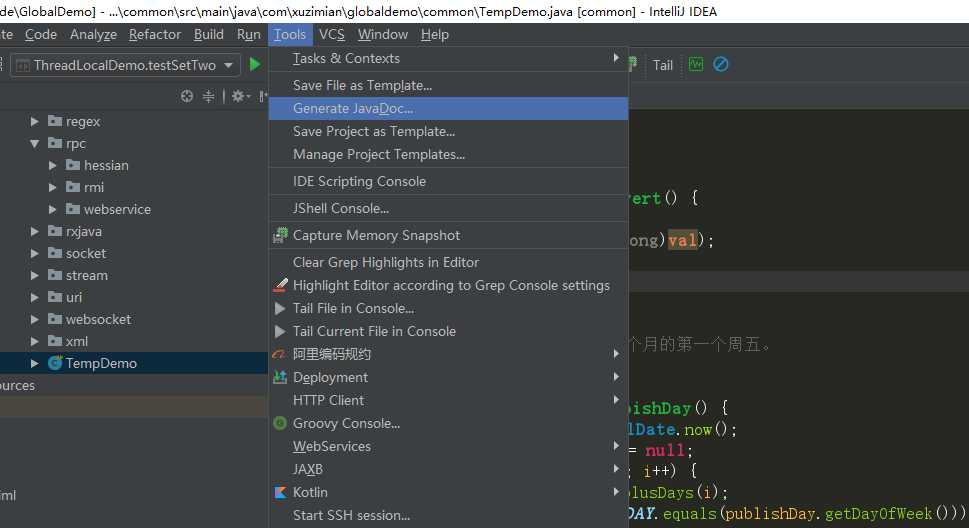Click the Grep highlight editor icon
This screenshot has width=969, height=528.
coord(281,285)
